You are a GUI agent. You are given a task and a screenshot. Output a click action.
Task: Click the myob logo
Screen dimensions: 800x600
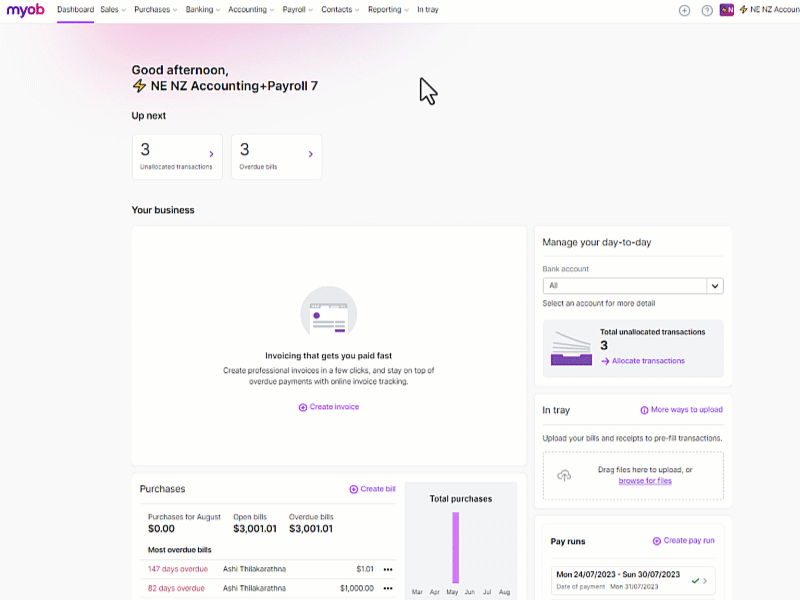[x=26, y=10]
